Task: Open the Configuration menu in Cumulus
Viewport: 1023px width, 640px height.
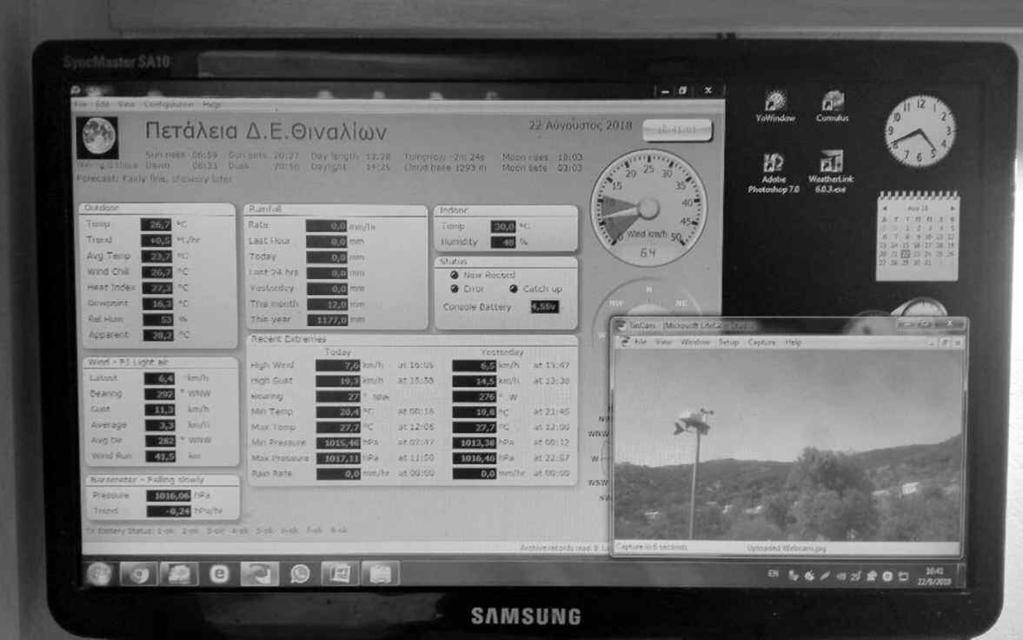Action: point(169,104)
